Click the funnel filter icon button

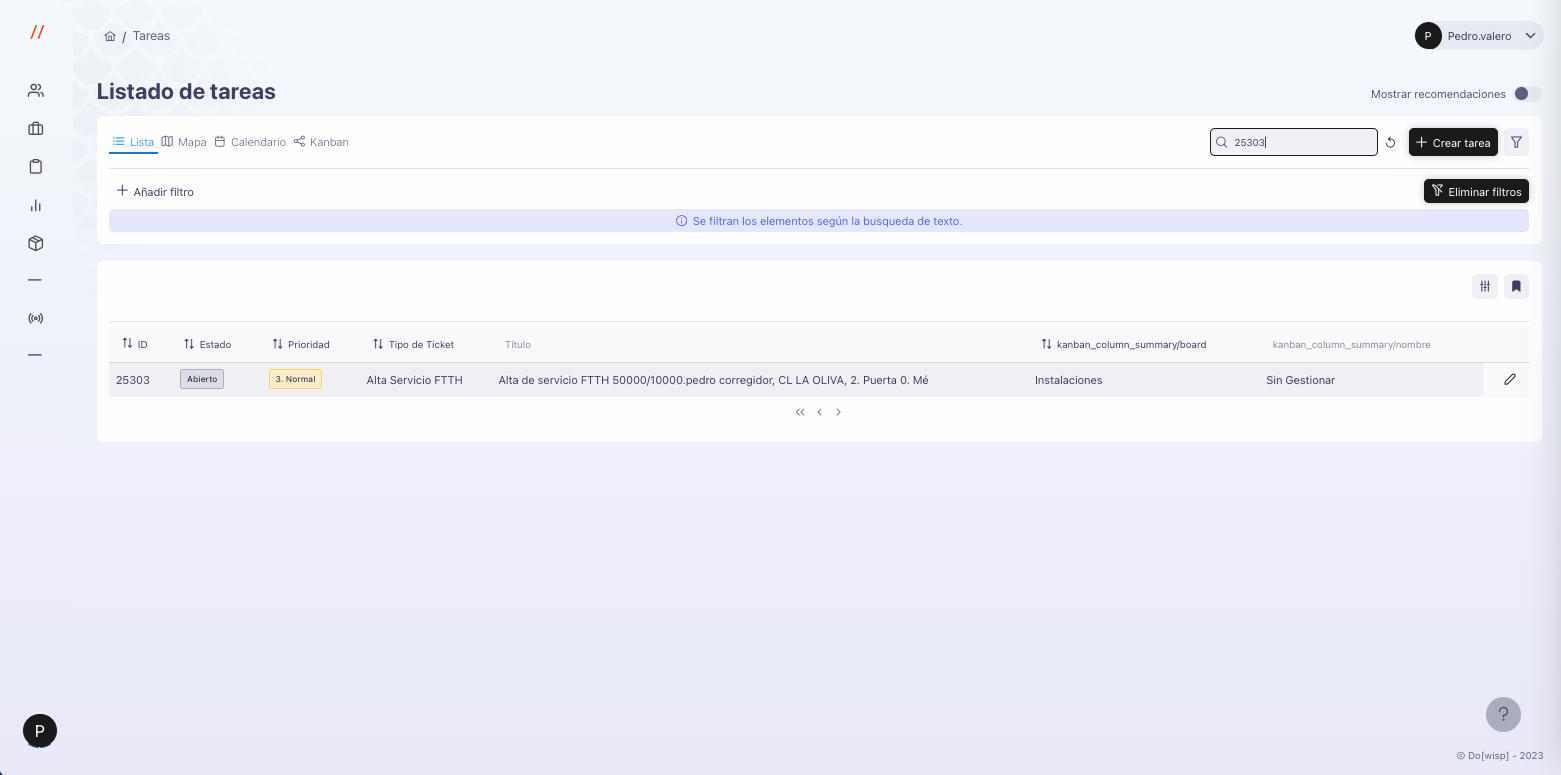(1516, 142)
